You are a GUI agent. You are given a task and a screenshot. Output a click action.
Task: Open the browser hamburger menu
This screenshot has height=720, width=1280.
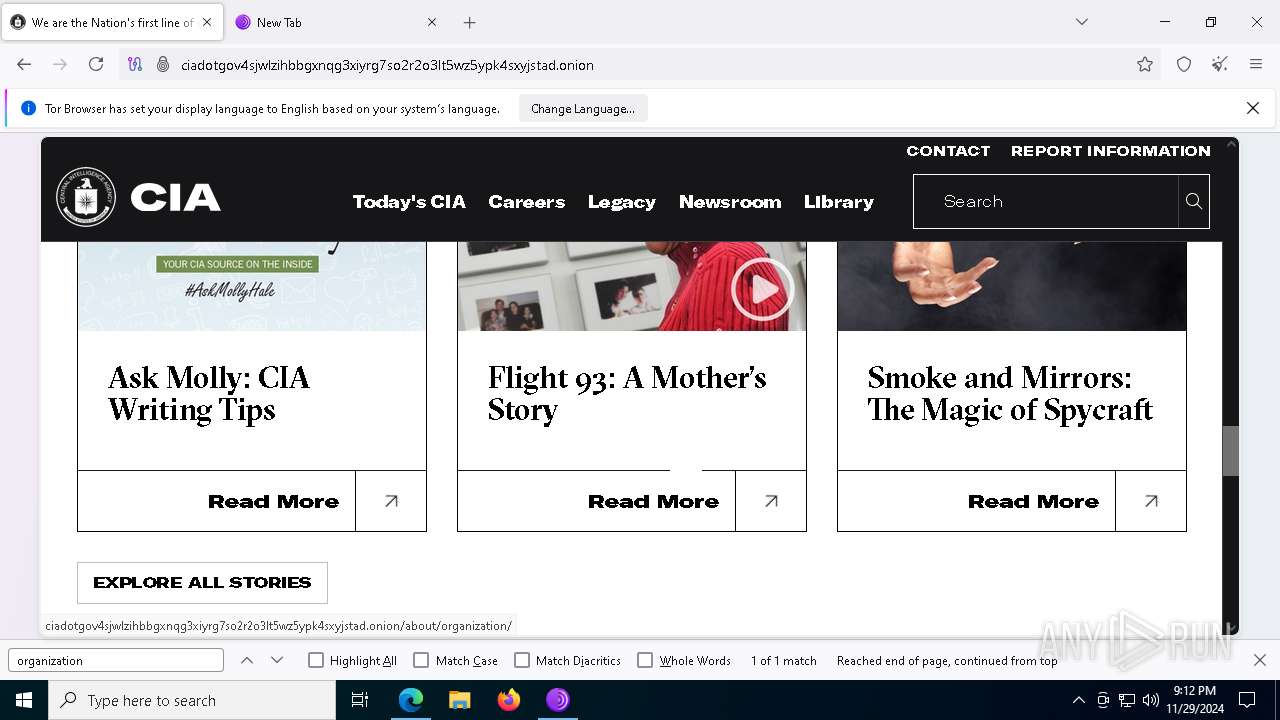click(x=1256, y=64)
